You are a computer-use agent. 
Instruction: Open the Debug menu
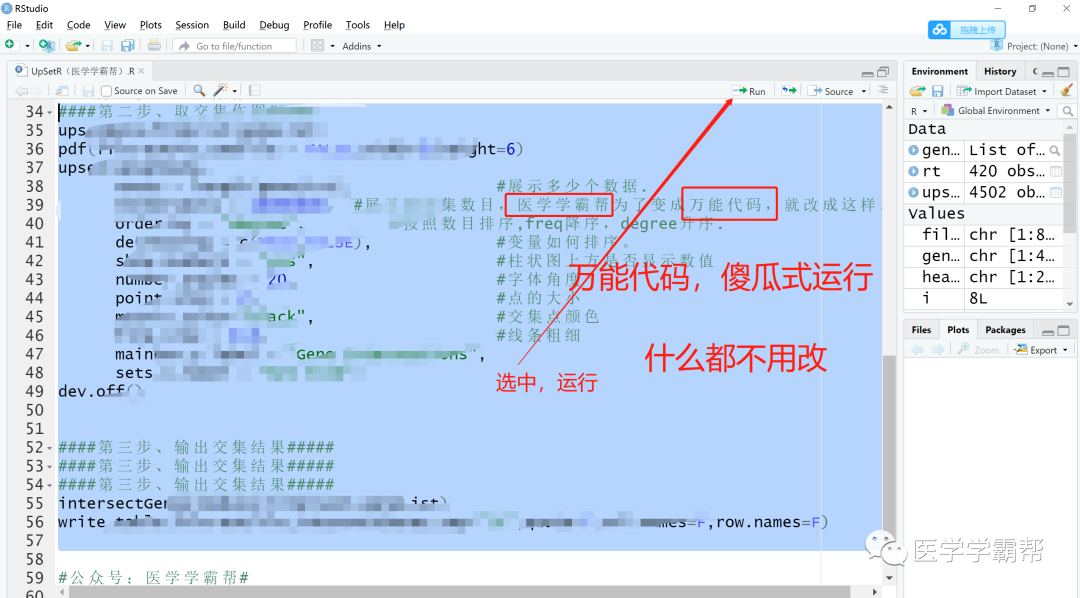pyautogui.click(x=274, y=25)
